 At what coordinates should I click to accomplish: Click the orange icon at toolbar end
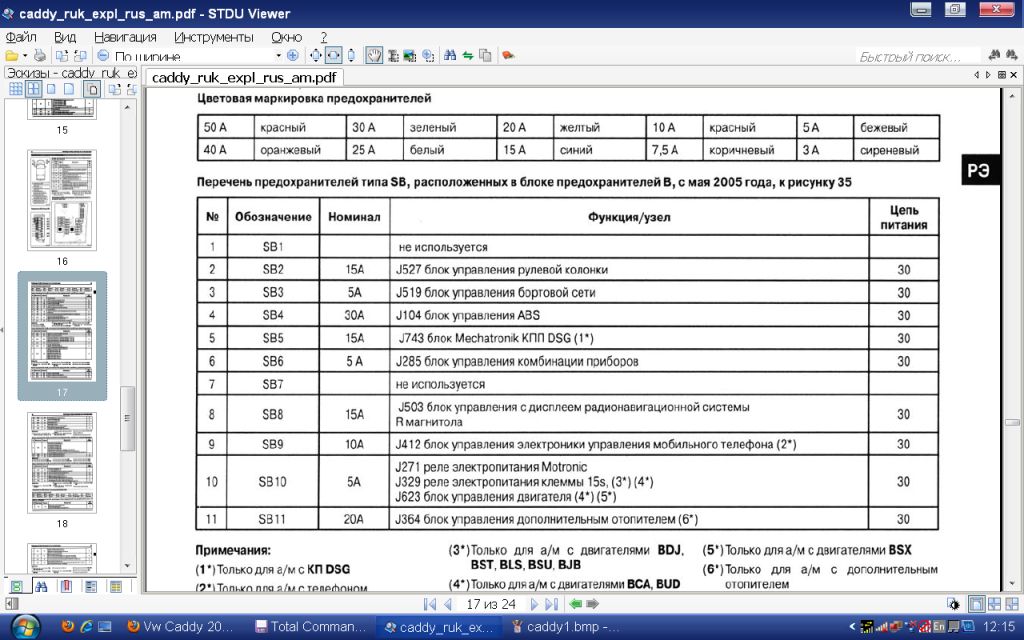[x=507, y=56]
